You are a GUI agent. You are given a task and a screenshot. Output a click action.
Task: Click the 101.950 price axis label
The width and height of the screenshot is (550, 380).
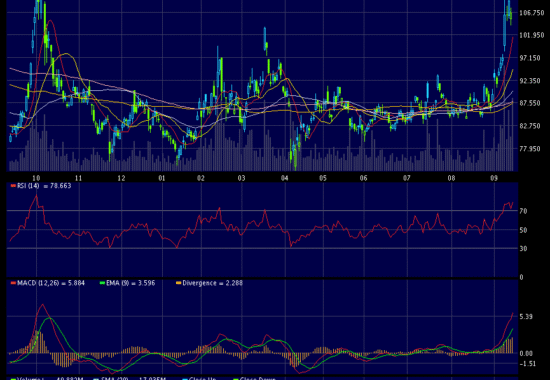click(x=532, y=35)
